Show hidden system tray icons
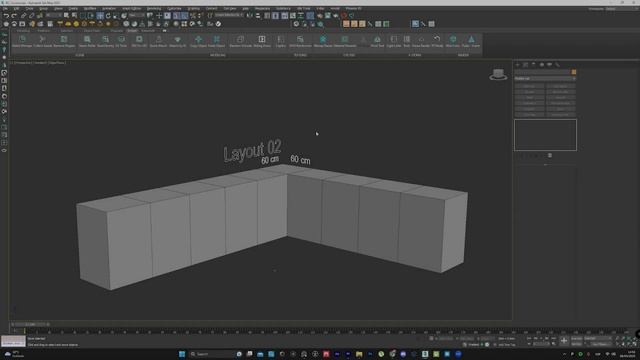 [565, 354]
